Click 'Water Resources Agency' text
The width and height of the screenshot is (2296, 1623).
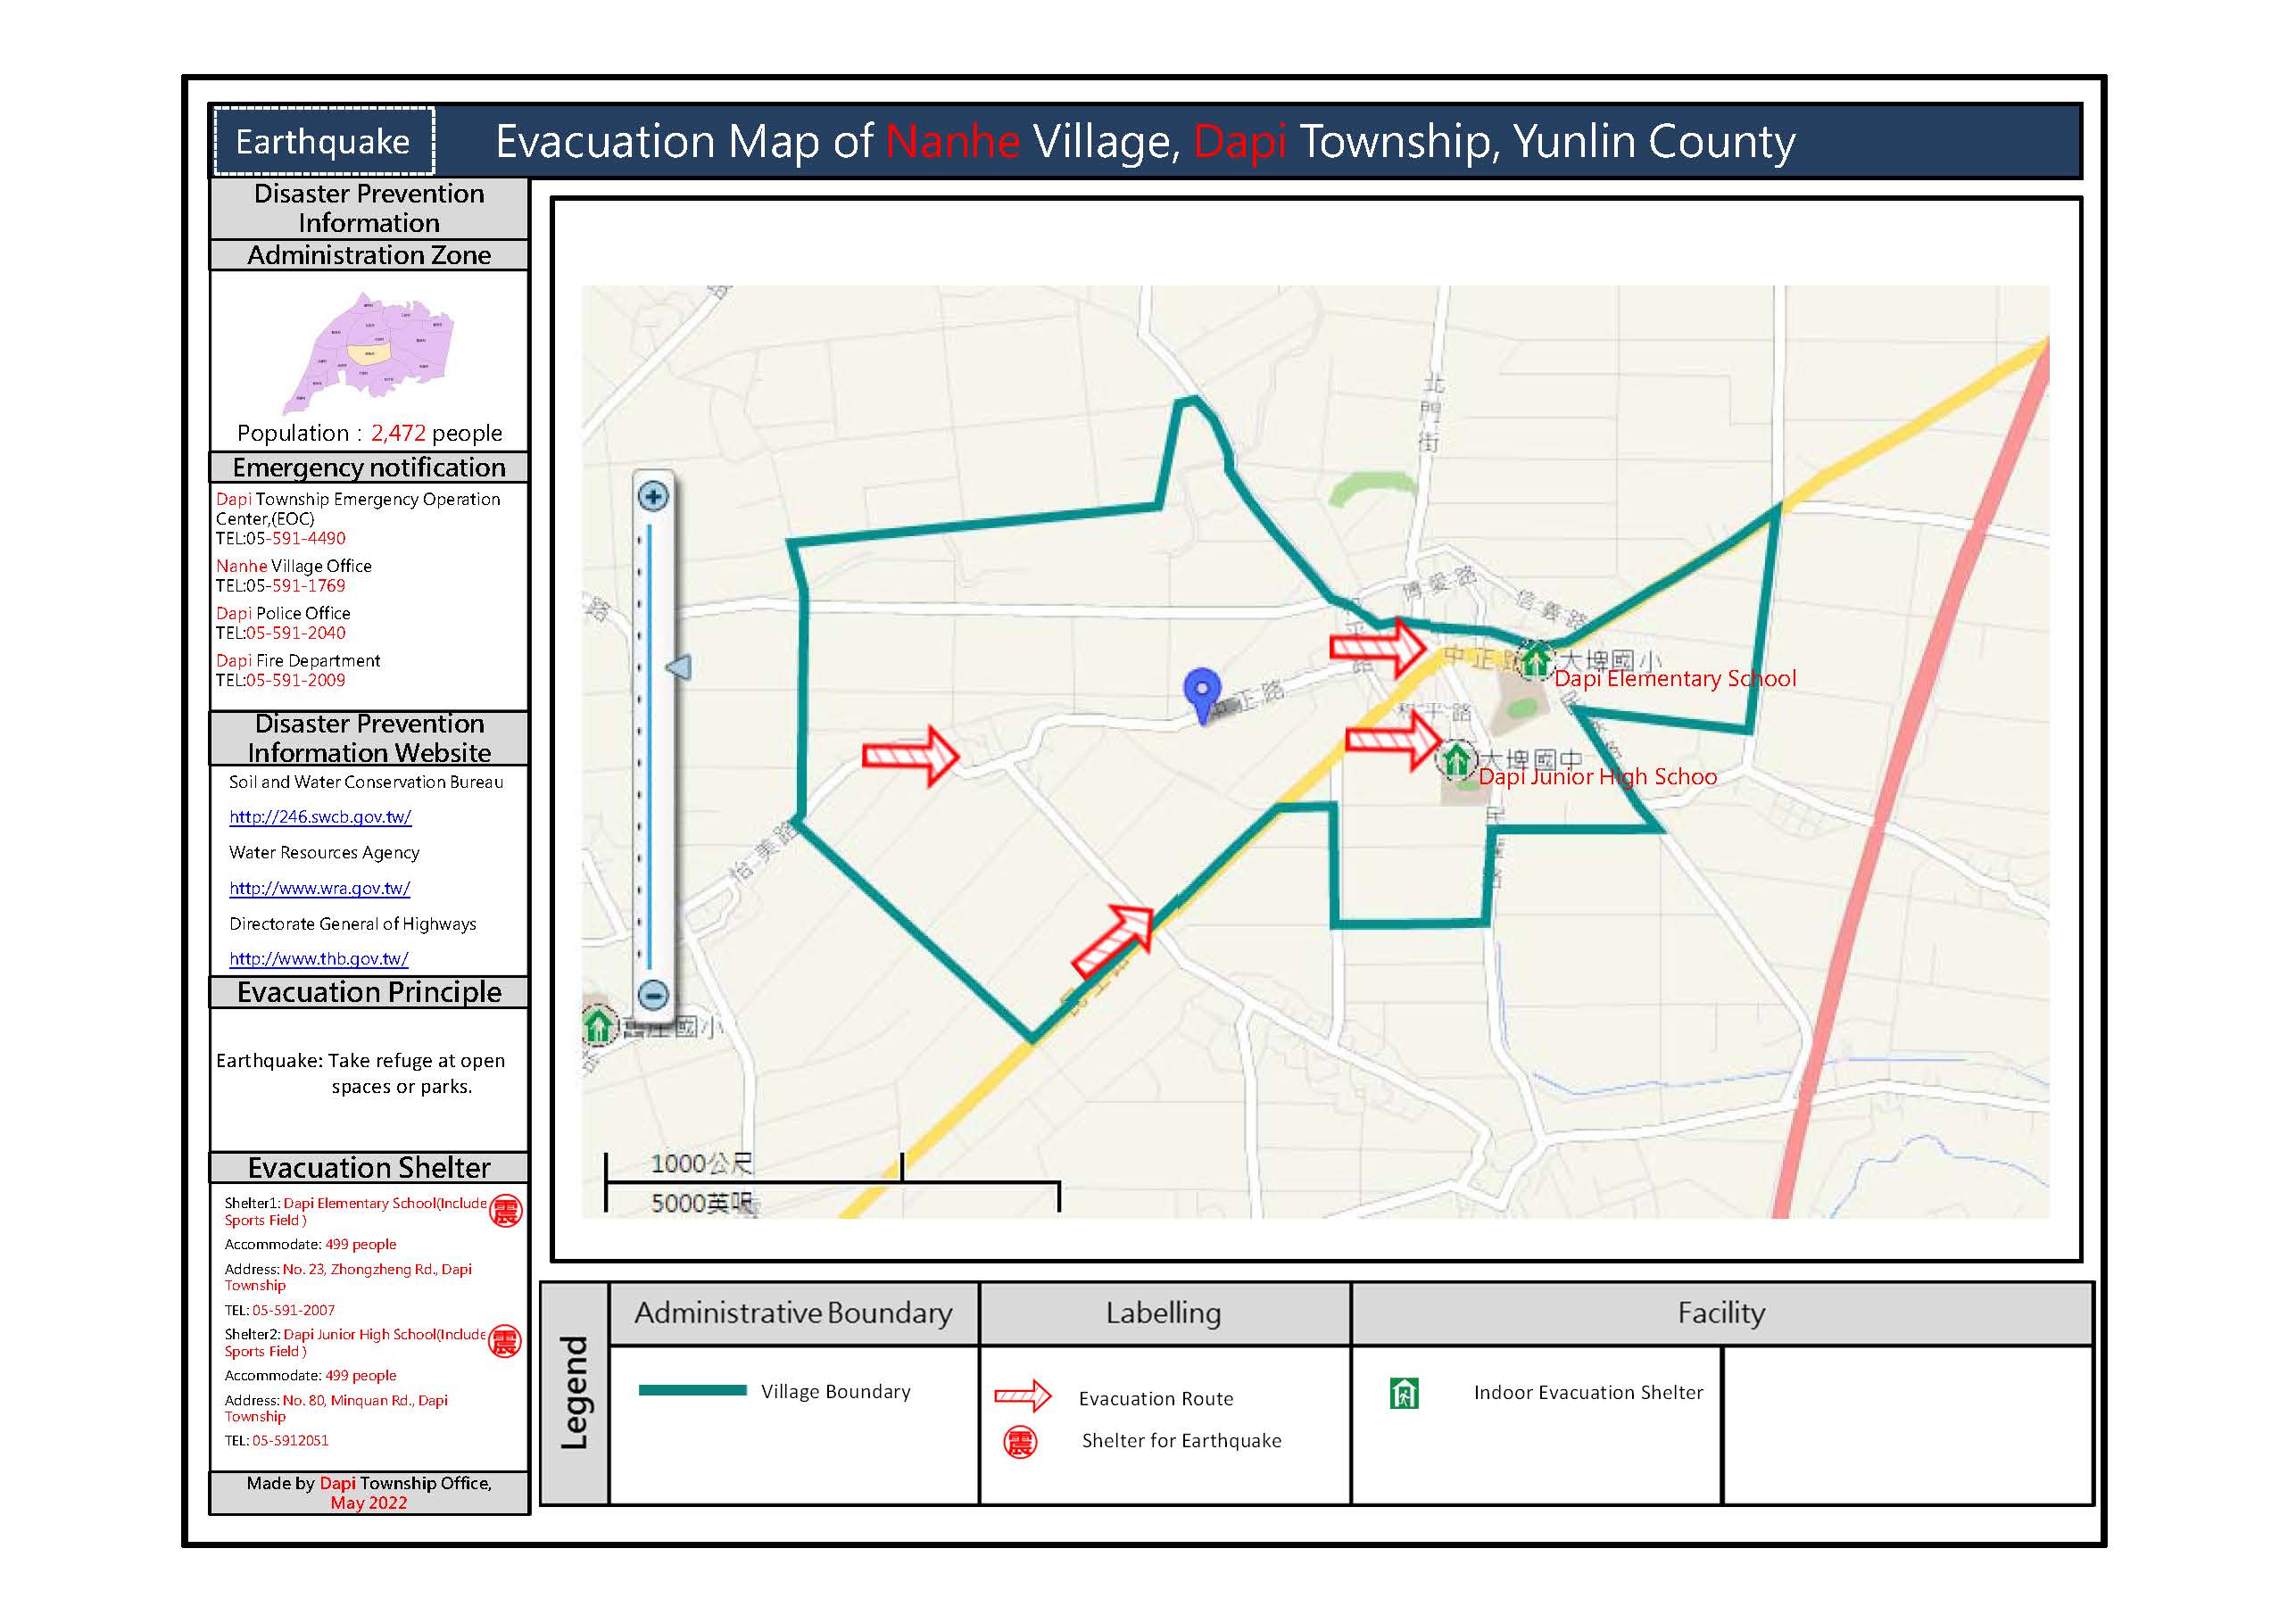point(324,853)
